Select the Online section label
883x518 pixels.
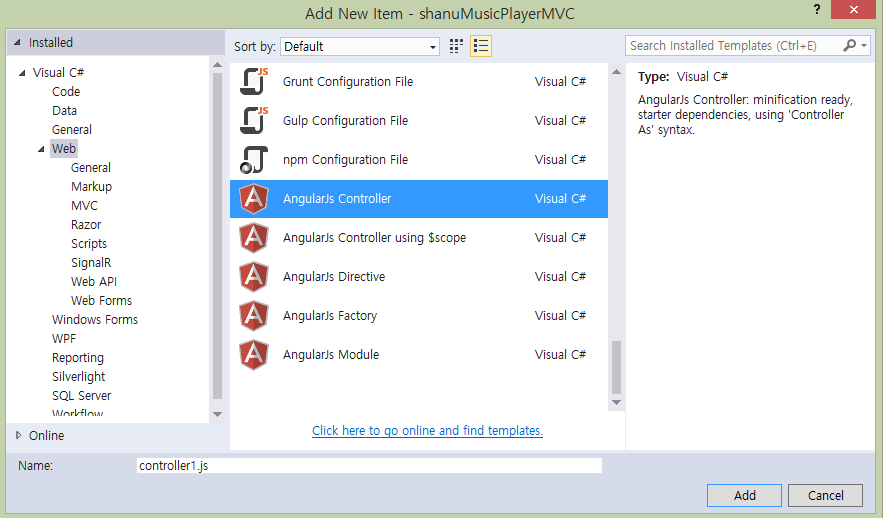click(x=46, y=435)
